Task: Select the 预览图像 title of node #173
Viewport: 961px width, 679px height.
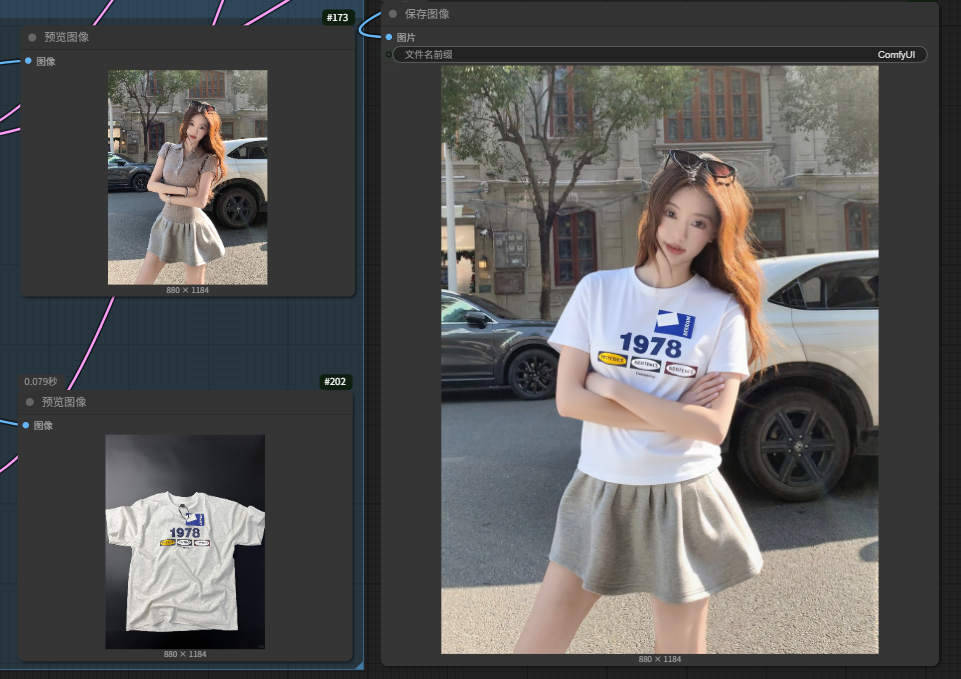Action: coord(66,37)
